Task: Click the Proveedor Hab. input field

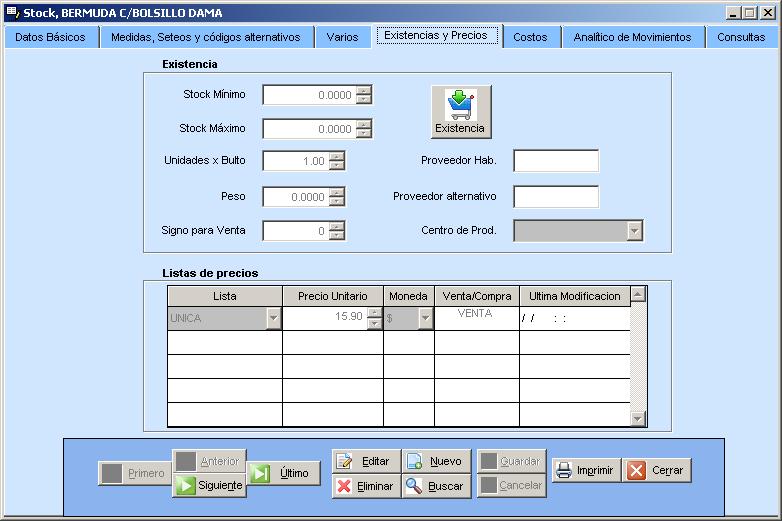Action: (556, 161)
